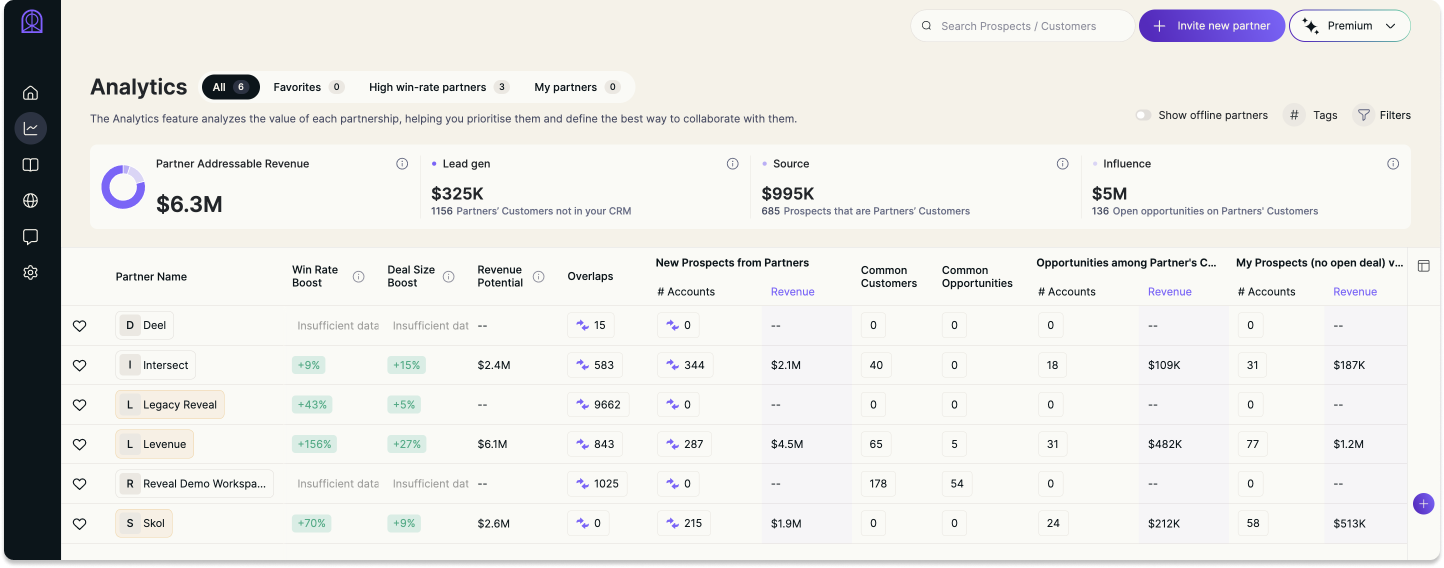Image resolution: width=1444 pixels, height=568 pixels.
Task: Click the purple plus floating button
Action: (1424, 504)
